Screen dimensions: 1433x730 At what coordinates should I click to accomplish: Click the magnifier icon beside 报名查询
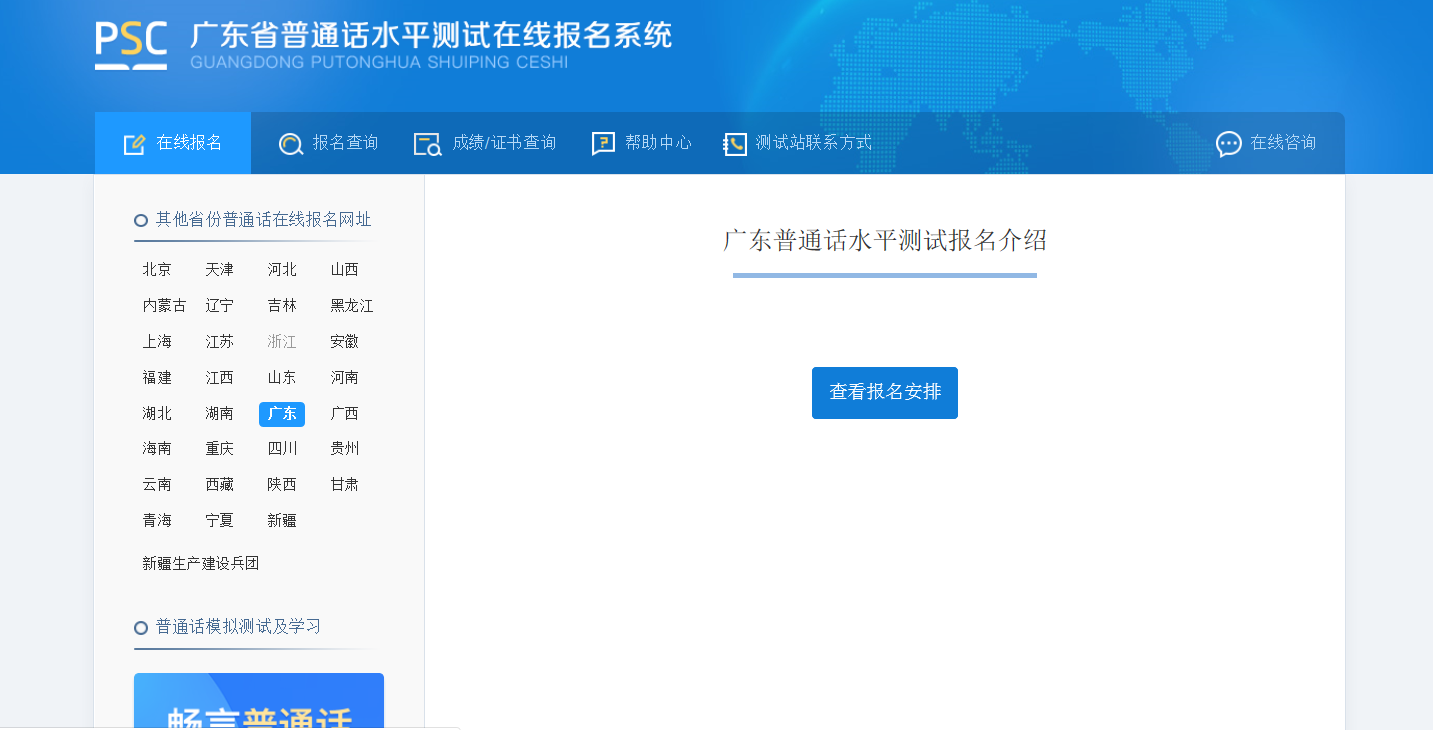tap(291, 144)
